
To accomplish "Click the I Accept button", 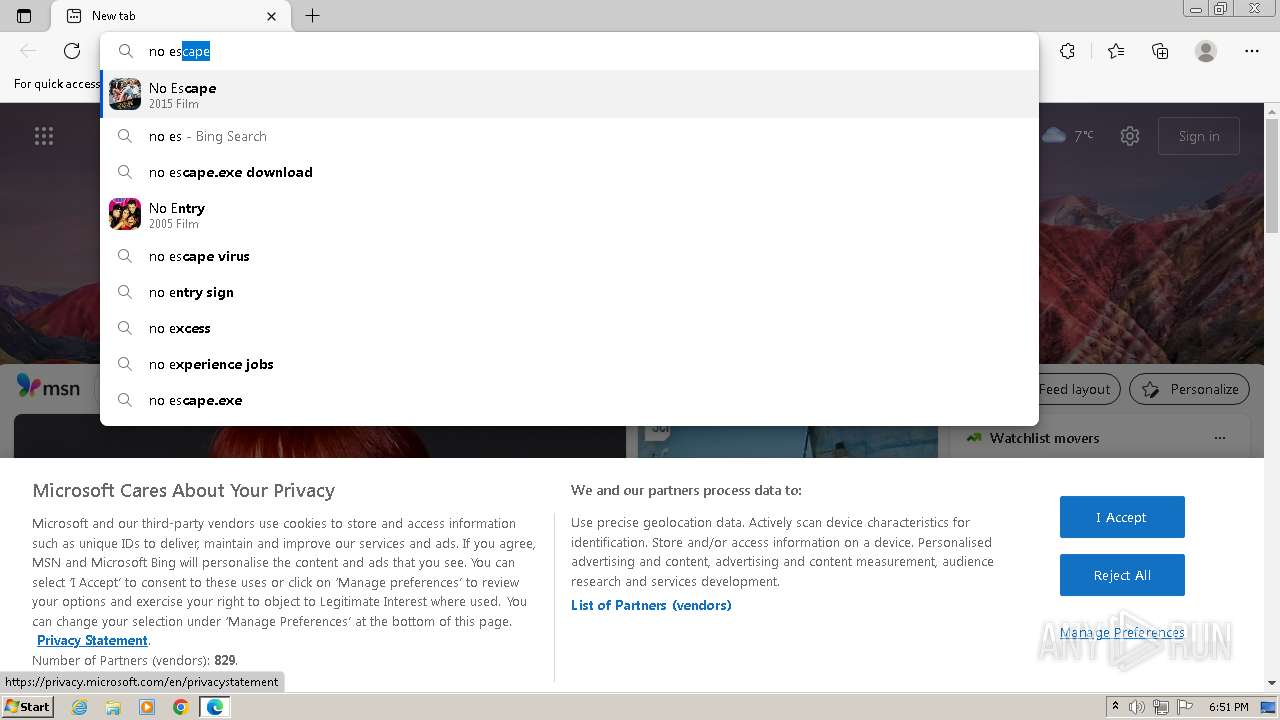I will [x=1122, y=517].
